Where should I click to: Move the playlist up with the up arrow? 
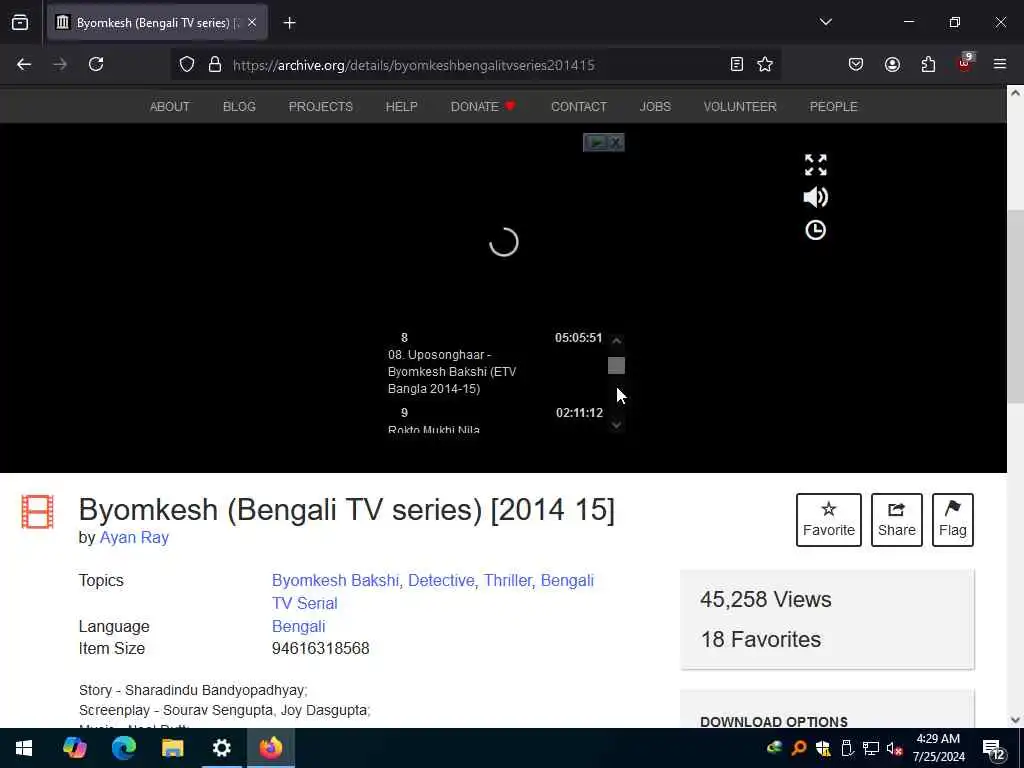[x=616, y=340]
